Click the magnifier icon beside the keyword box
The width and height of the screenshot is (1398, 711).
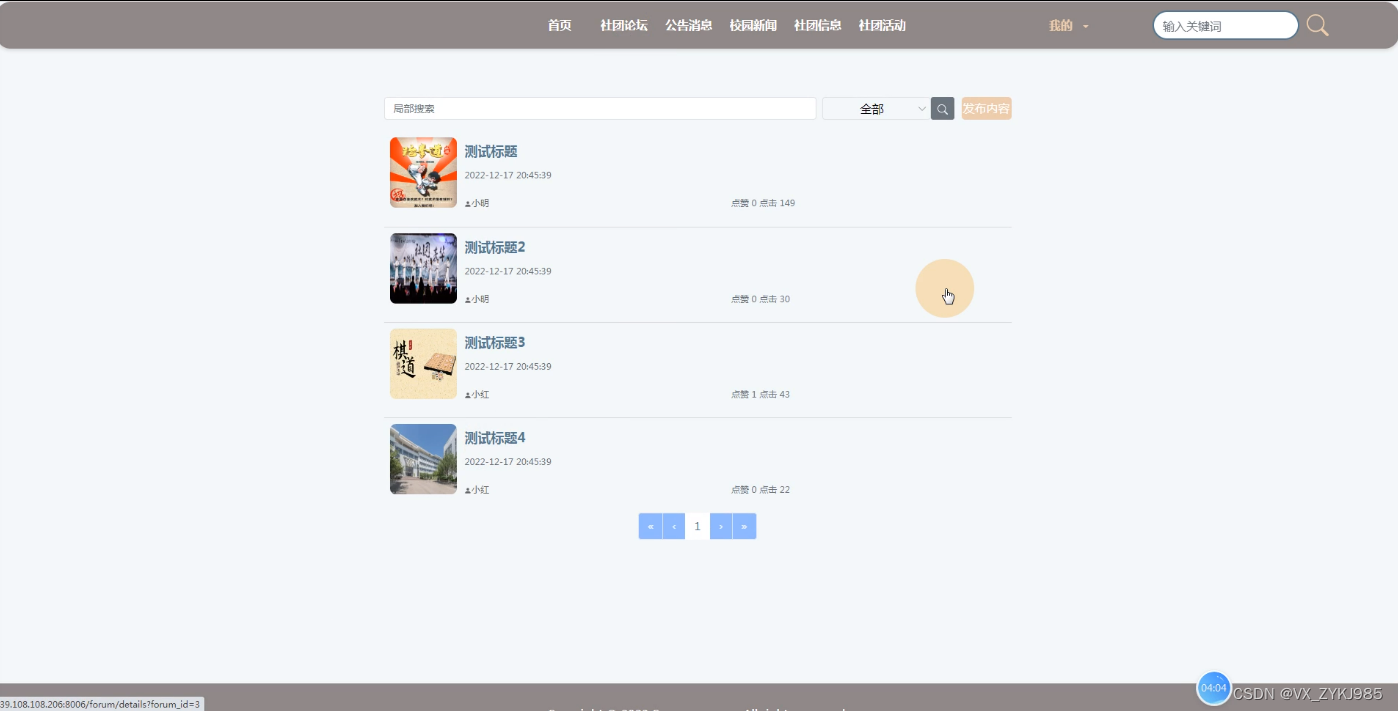pyautogui.click(x=1318, y=26)
